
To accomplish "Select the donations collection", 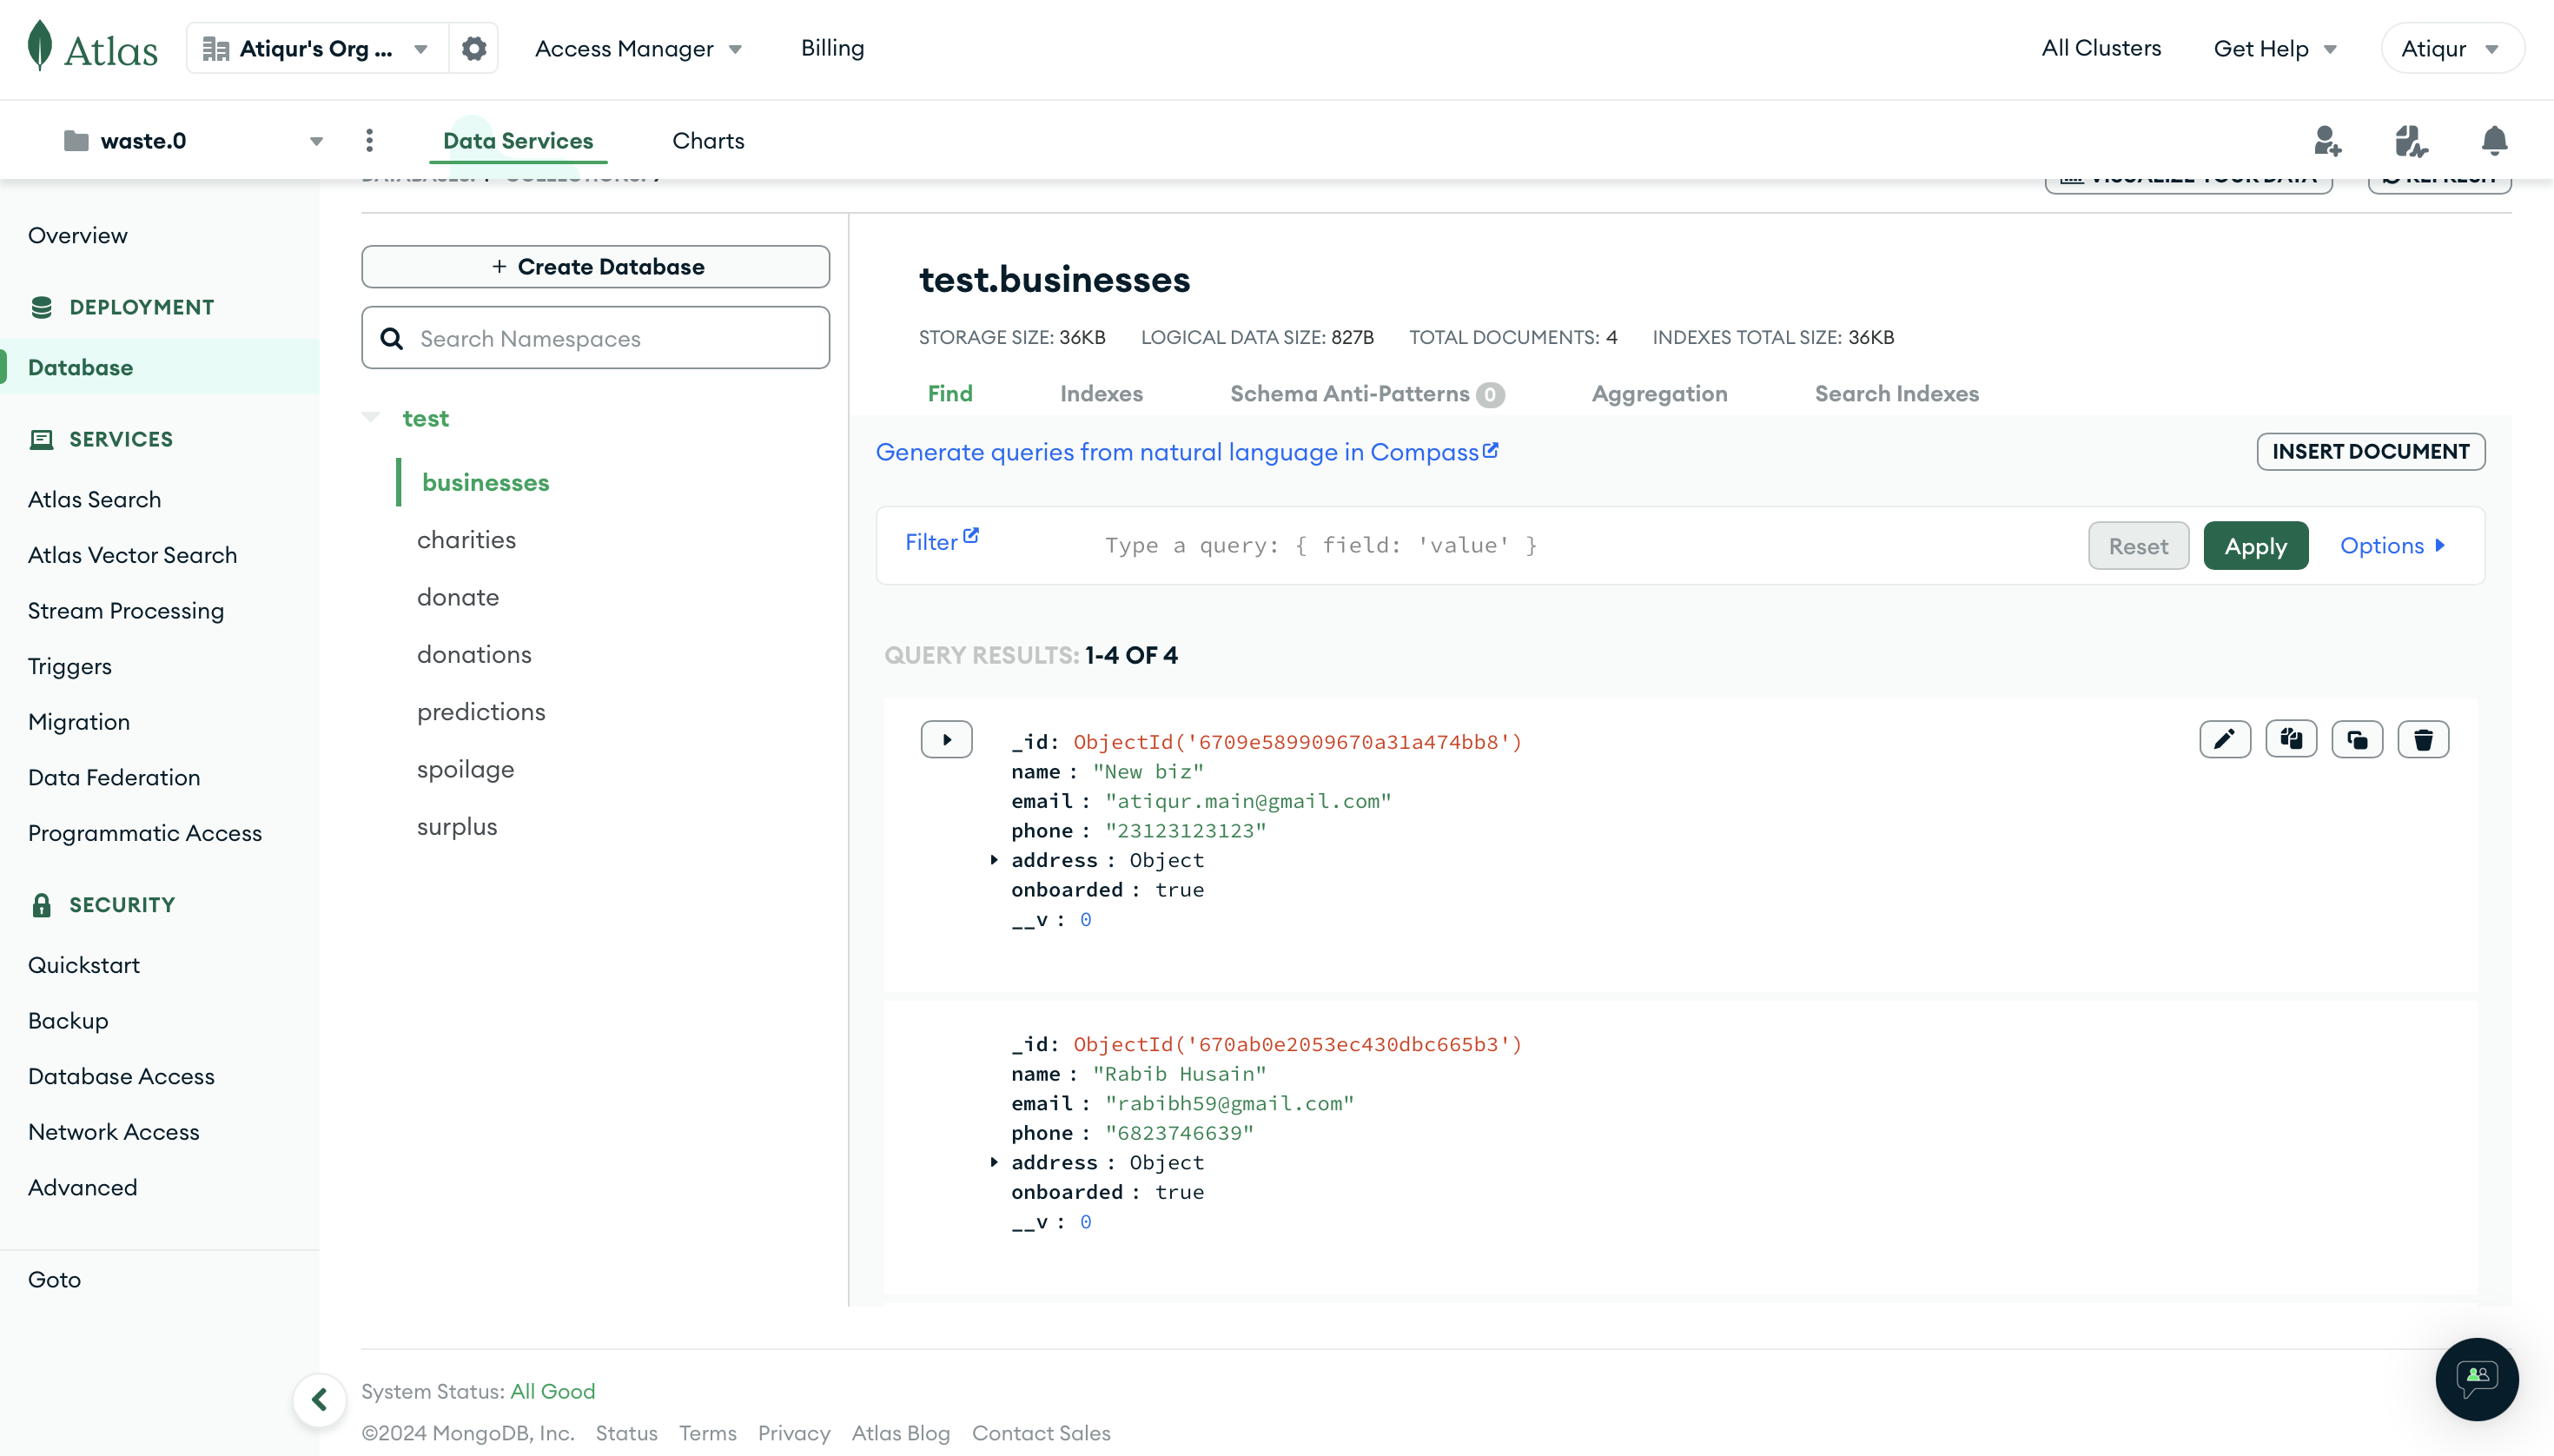I will (474, 654).
